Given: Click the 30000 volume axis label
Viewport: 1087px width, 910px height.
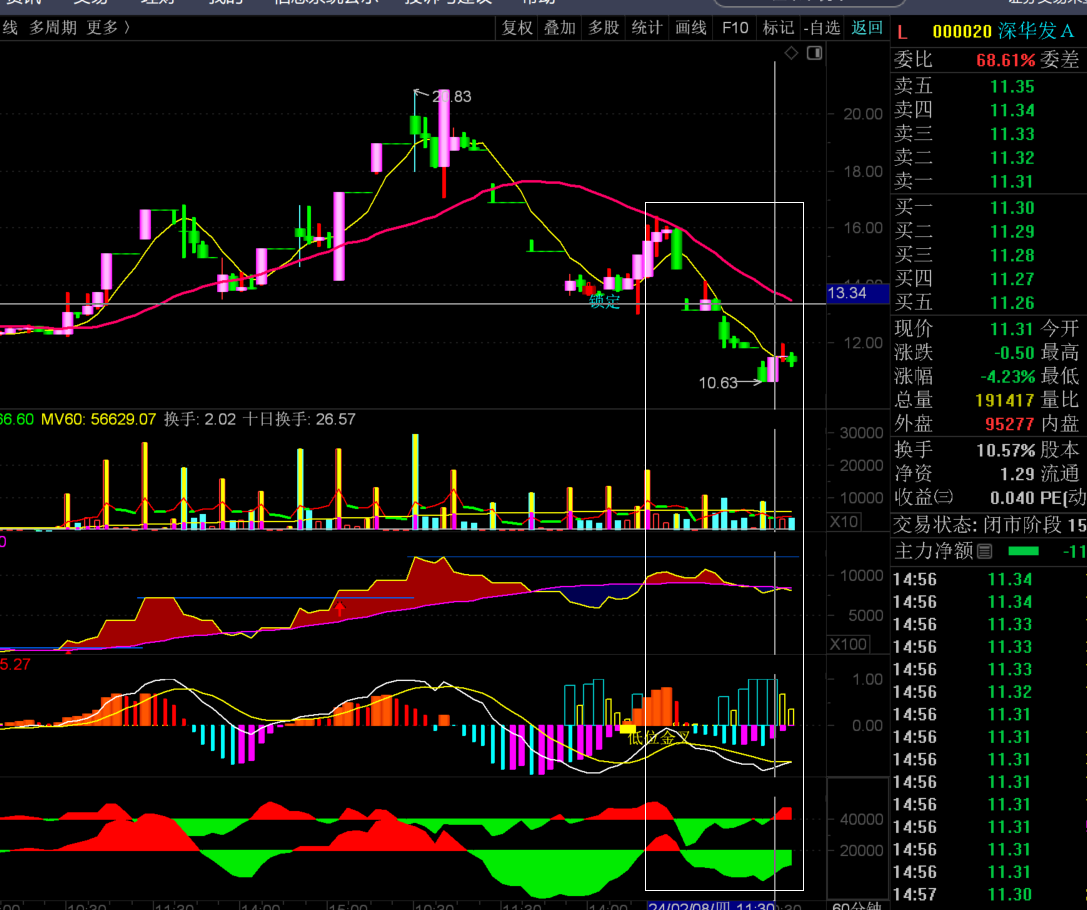Looking at the screenshot, I should pos(861,433).
